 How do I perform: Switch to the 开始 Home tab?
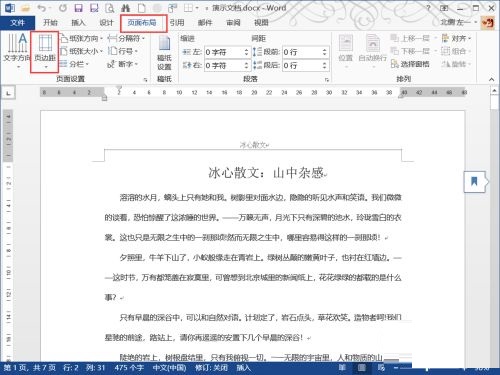[50, 22]
